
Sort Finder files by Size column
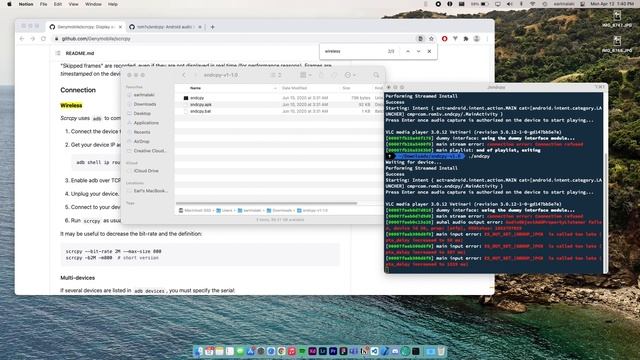tap(347, 88)
